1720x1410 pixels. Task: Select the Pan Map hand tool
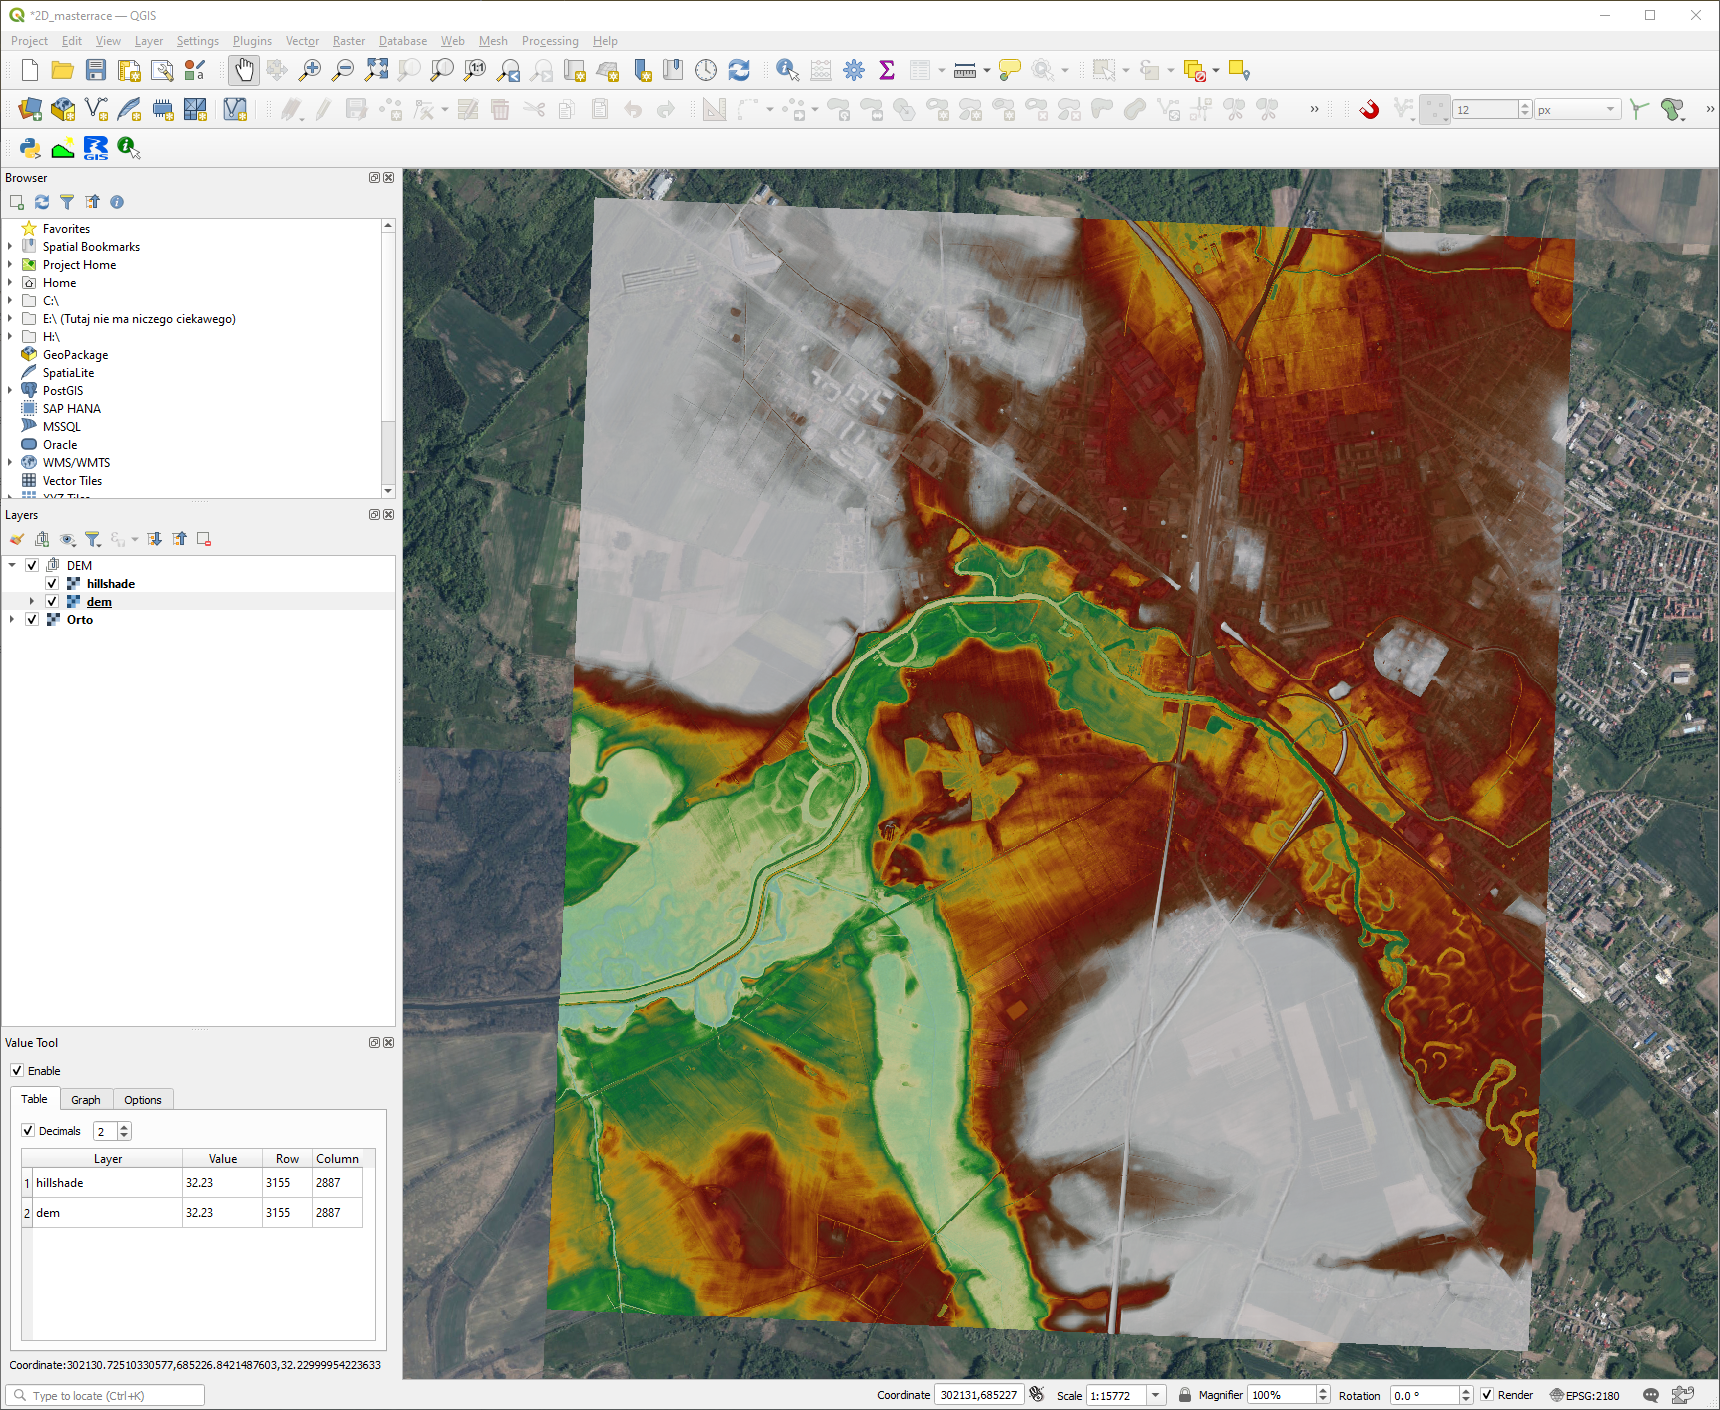(x=244, y=70)
